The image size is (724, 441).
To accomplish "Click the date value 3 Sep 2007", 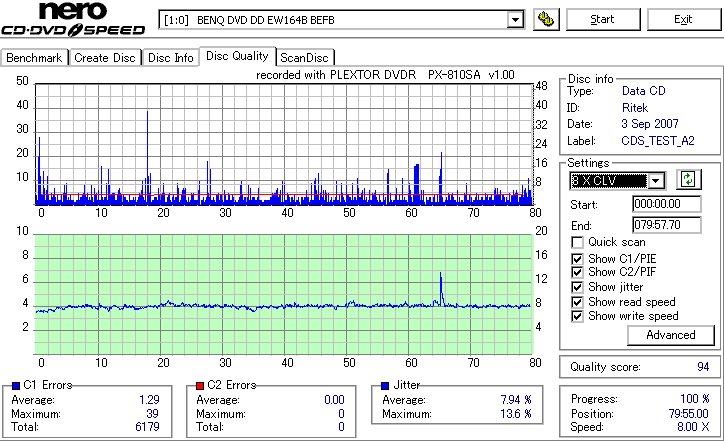I will [650, 124].
